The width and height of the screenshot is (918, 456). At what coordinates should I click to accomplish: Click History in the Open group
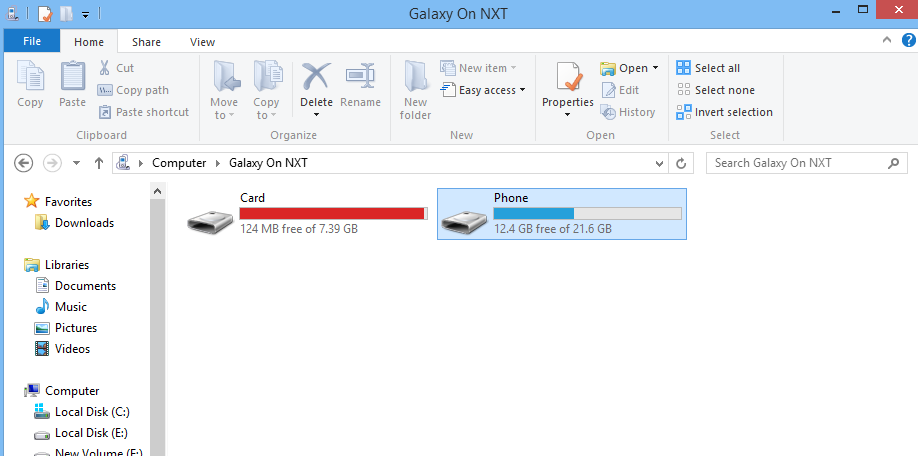coord(628,112)
